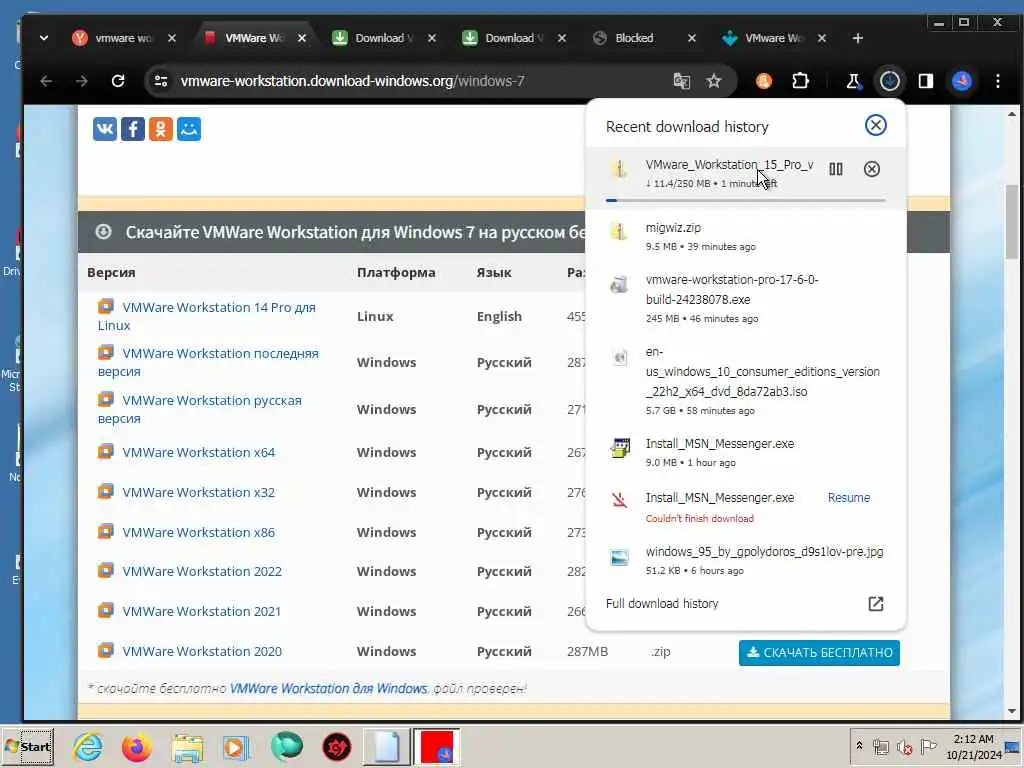The image size is (1024, 768).
Task: Open Chrome Labs flask icon
Action: pyautogui.click(x=853, y=81)
